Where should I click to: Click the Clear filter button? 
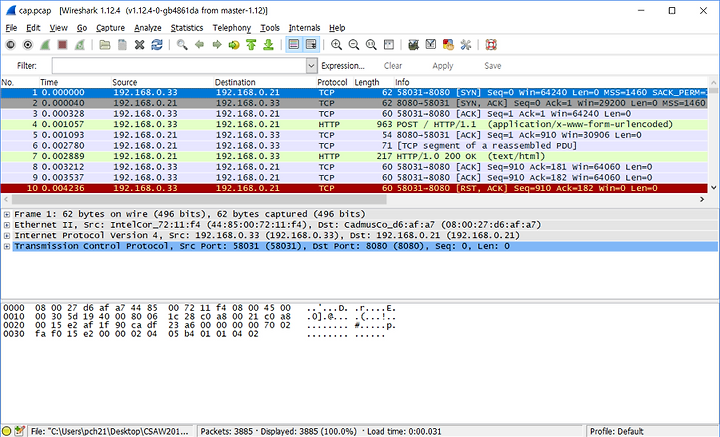click(x=393, y=66)
